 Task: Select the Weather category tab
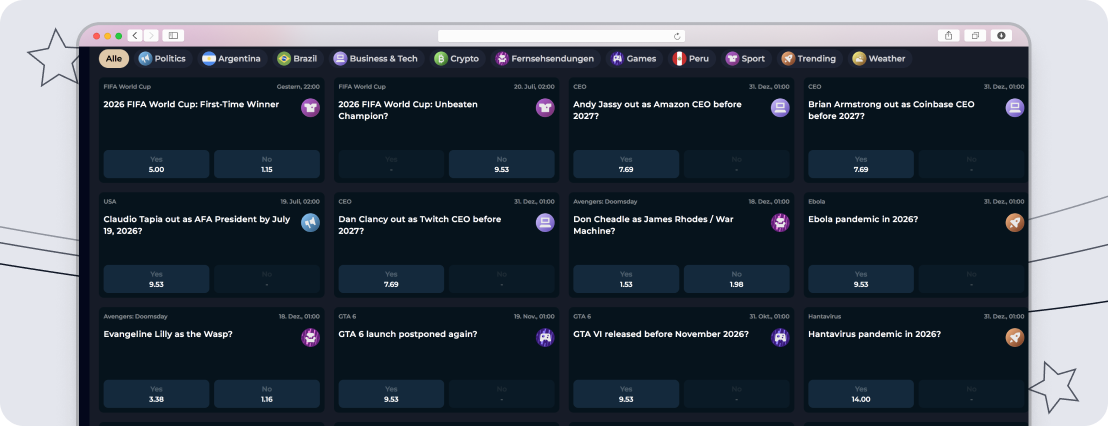pyautogui.click(x=880, y=59)
